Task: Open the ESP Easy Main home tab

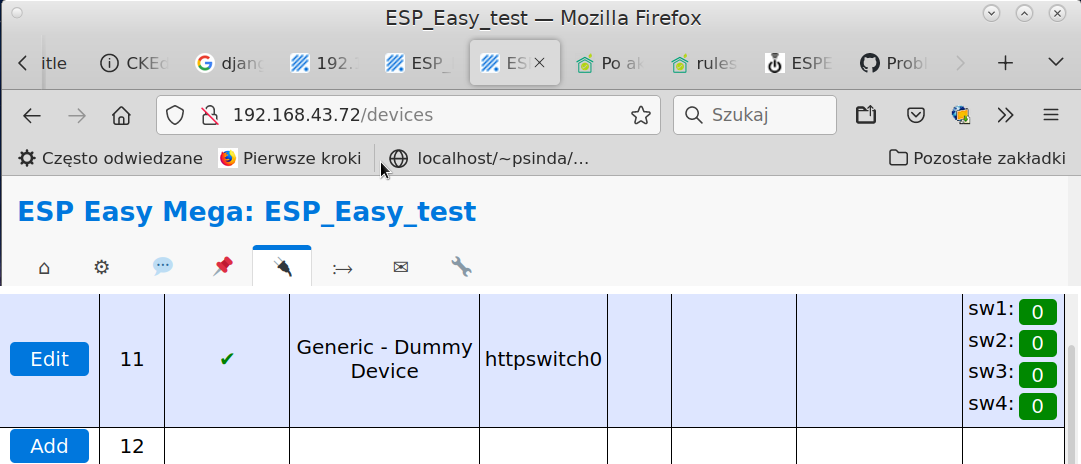Action: coord(43,267)
